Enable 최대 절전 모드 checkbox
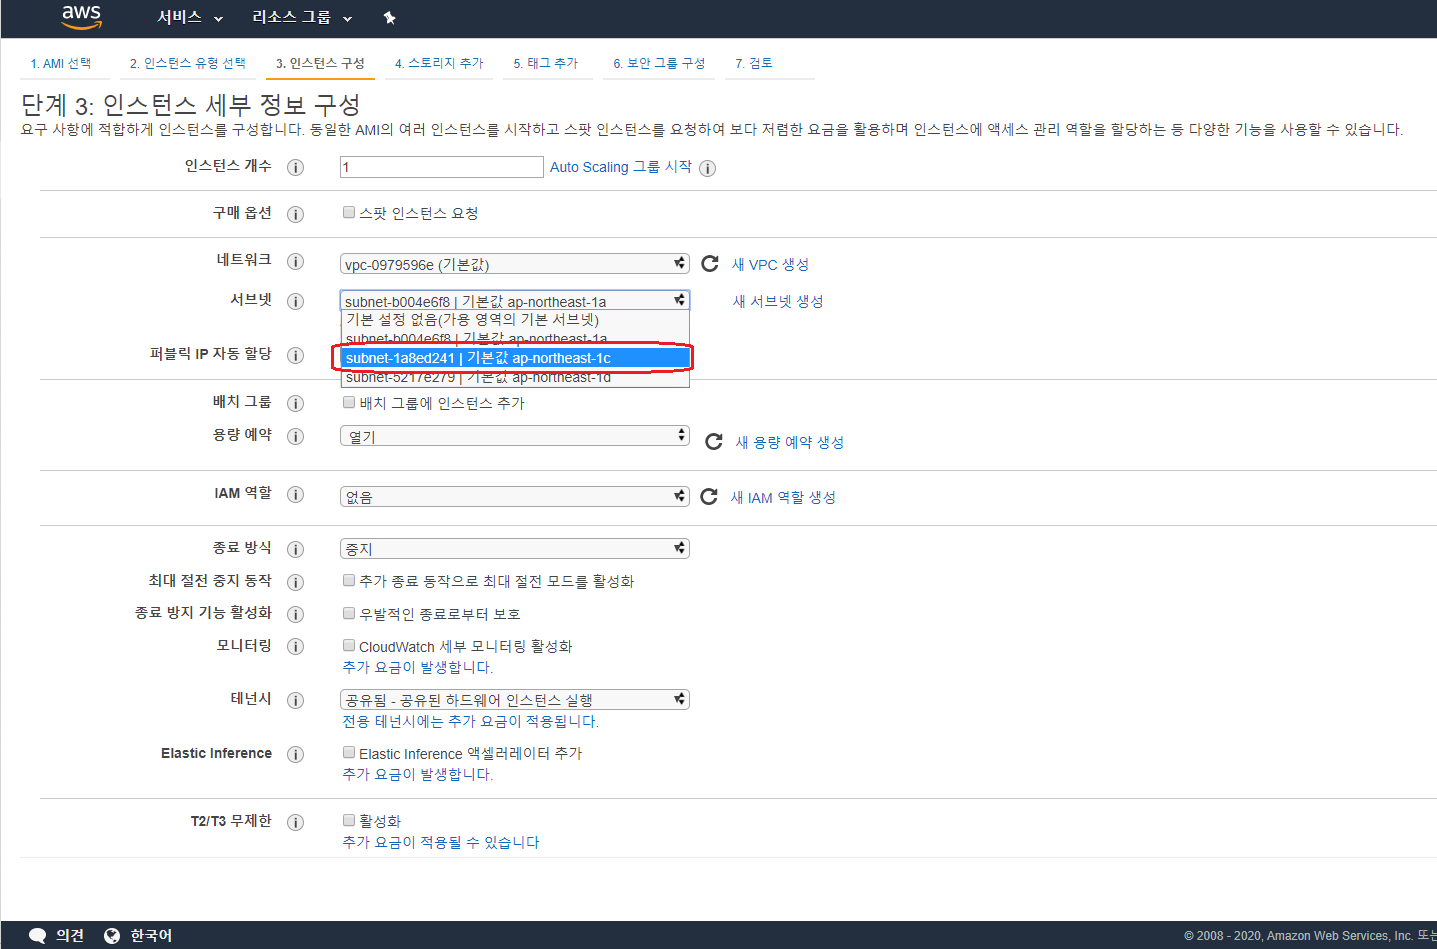 coord(349,580)
